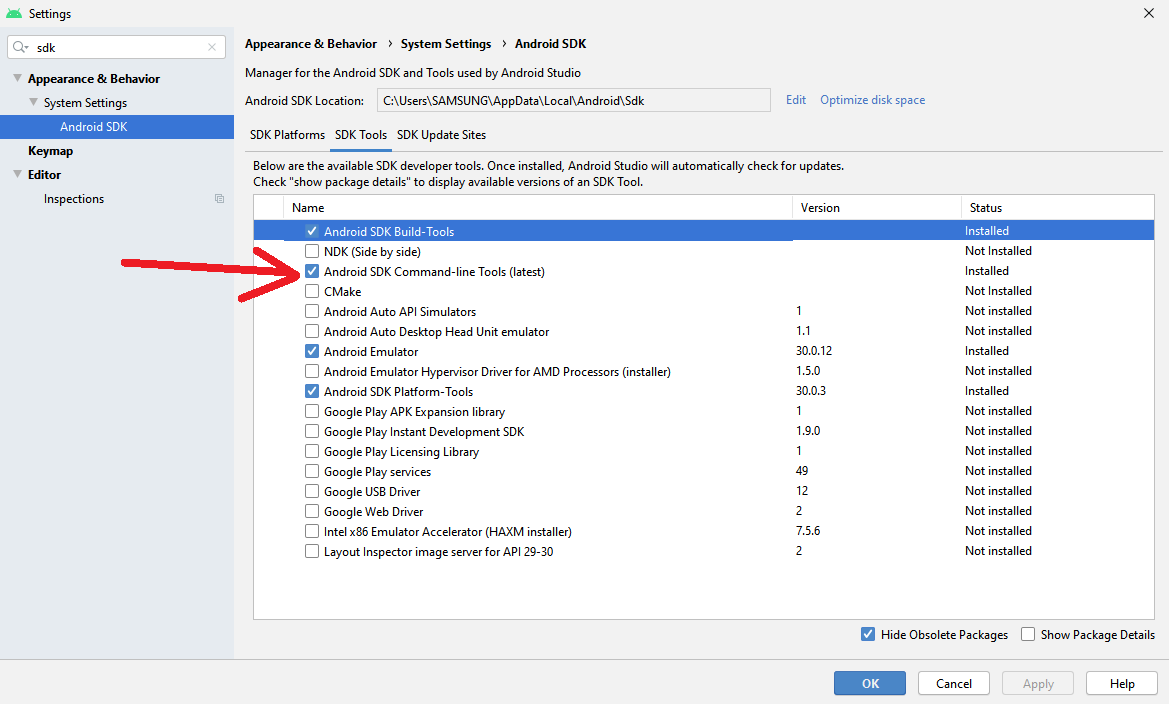This screenshot has height=704, width=1169.
Task: Click the copy icon next to Inspections
Action: (x=219, y=198)
